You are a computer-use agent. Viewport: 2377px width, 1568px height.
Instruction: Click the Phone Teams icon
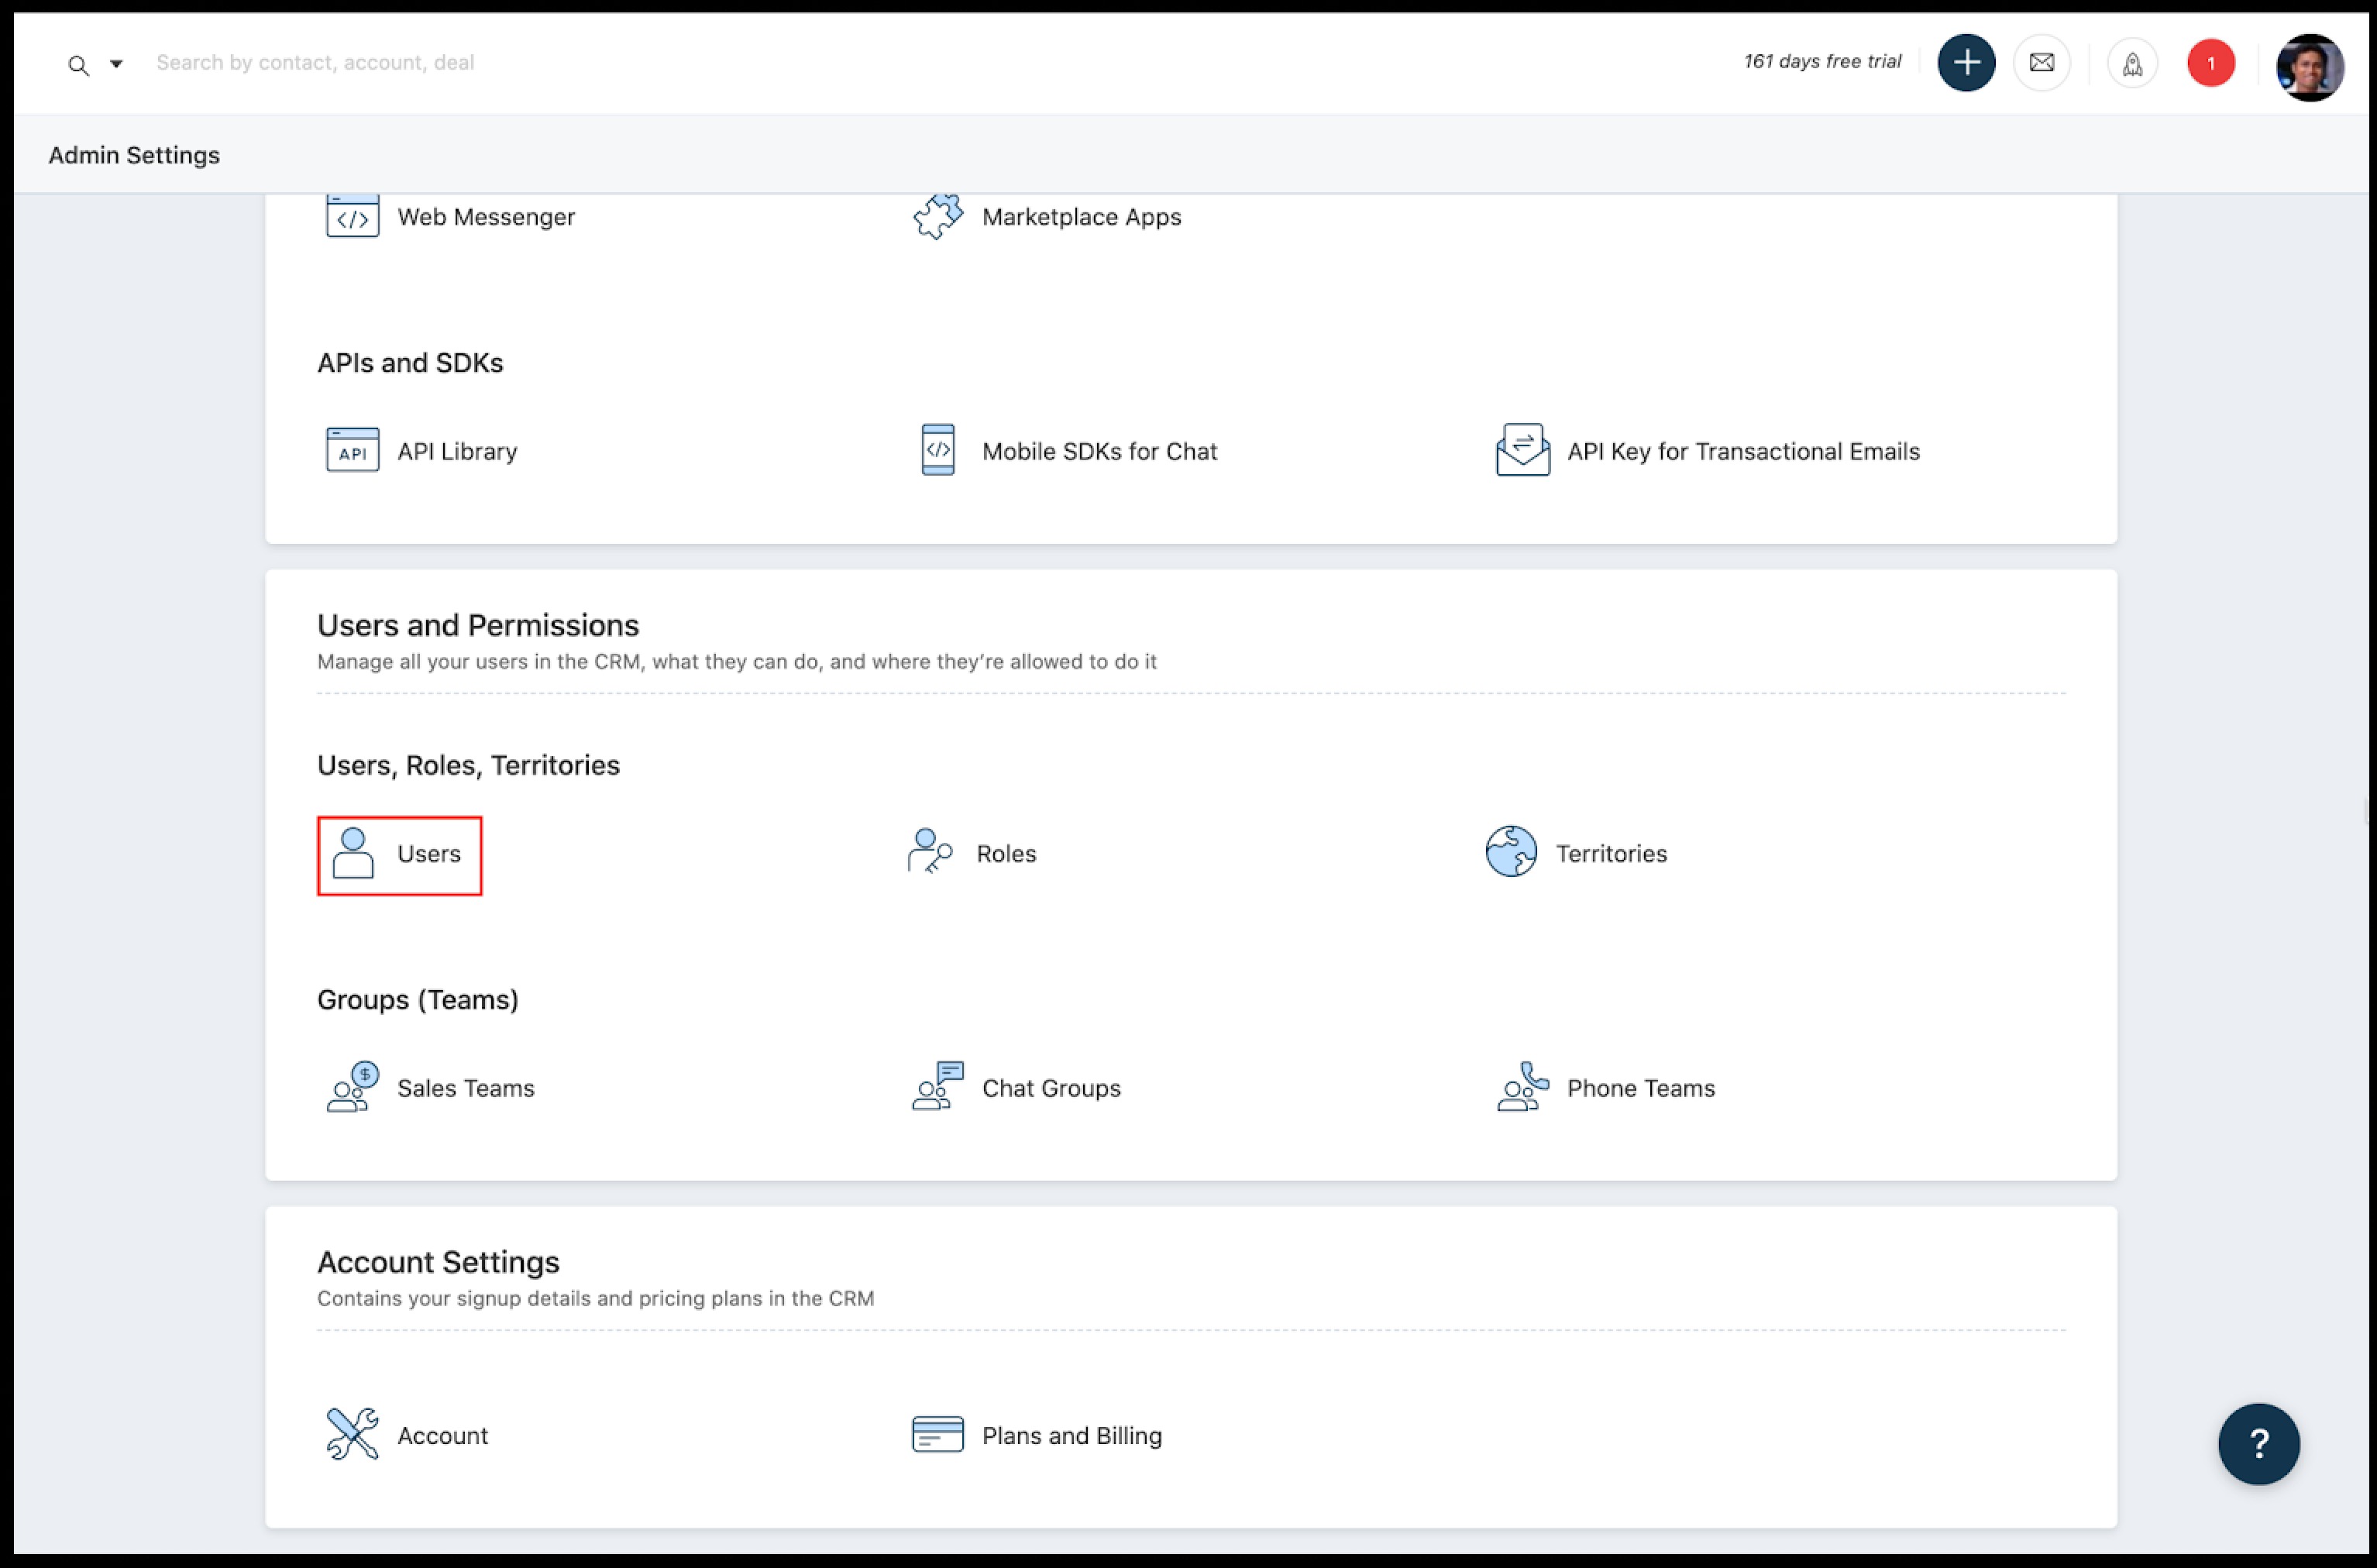[x=1522, y=1086]
